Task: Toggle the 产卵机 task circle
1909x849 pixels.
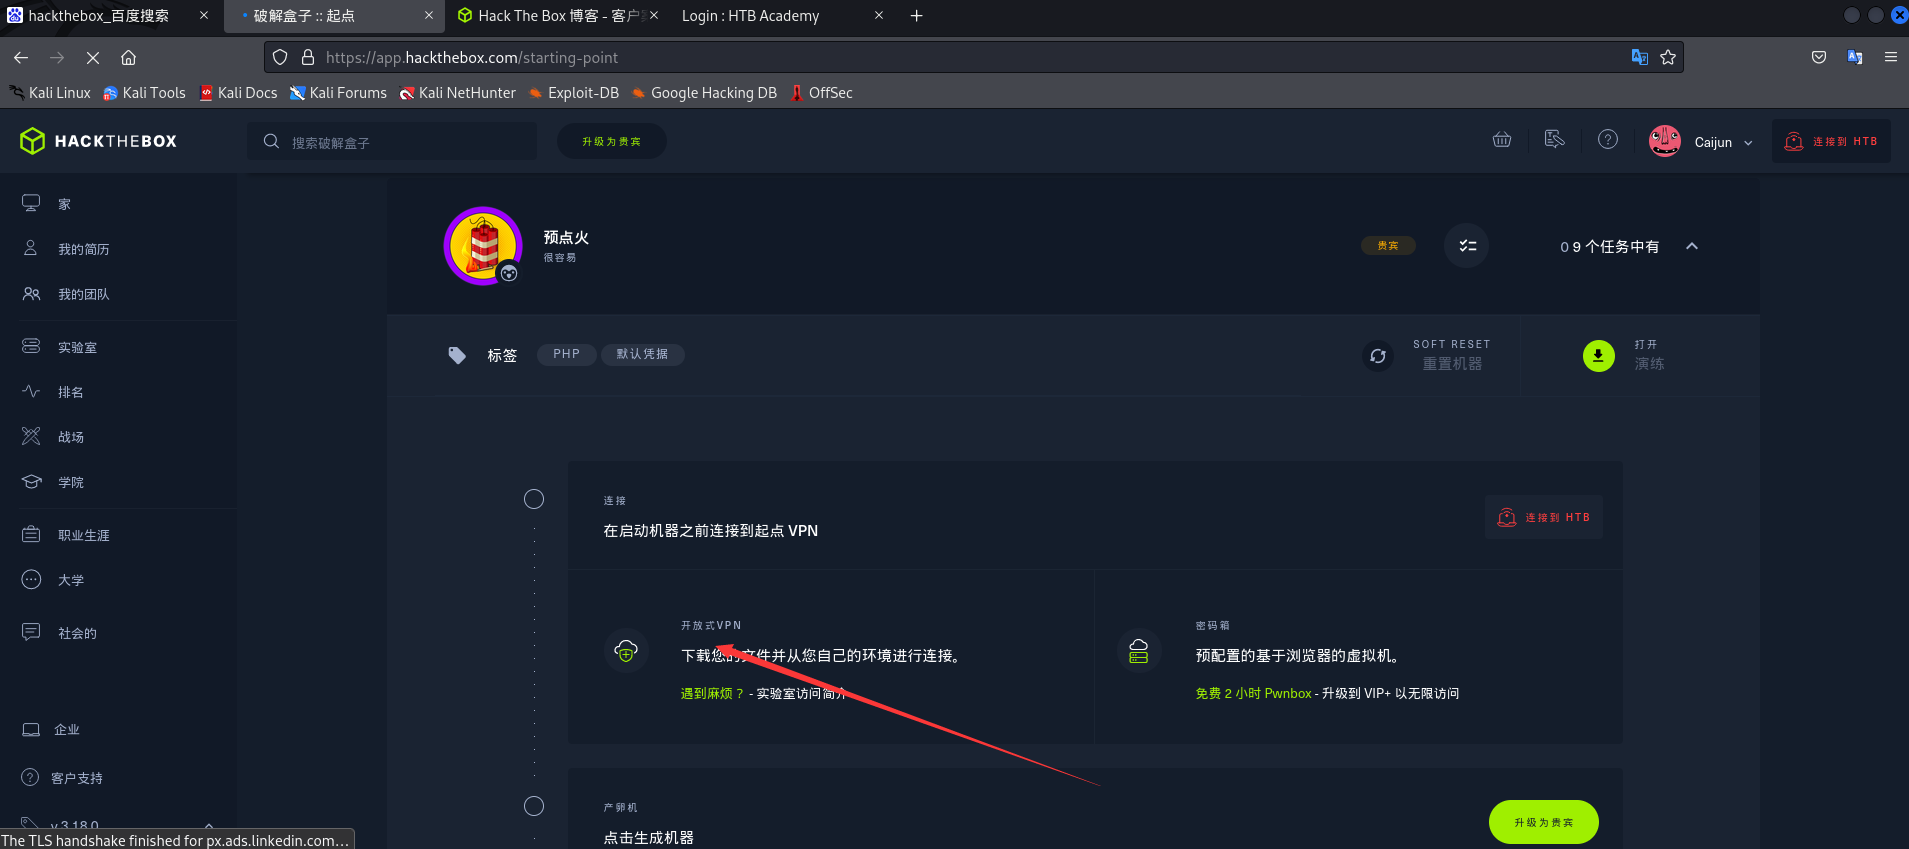Action: 534,806
